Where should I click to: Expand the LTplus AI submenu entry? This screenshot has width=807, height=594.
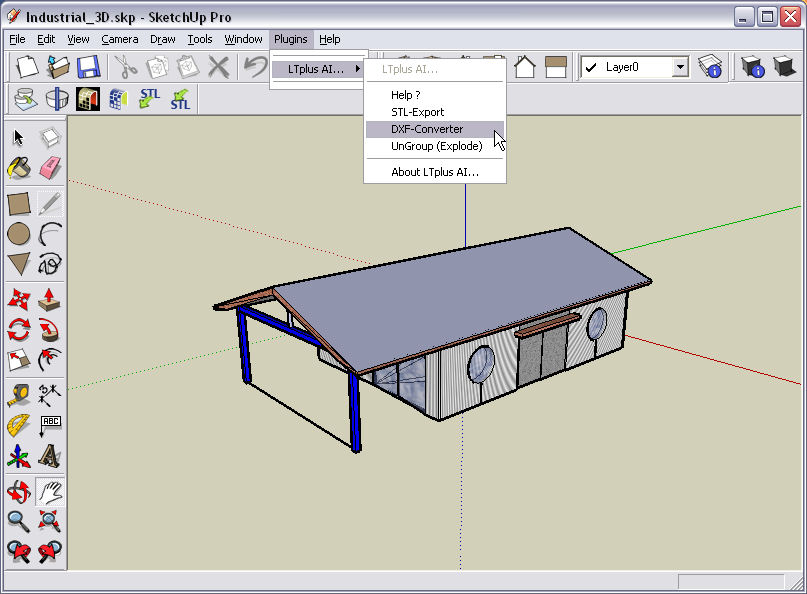[318, 69]
